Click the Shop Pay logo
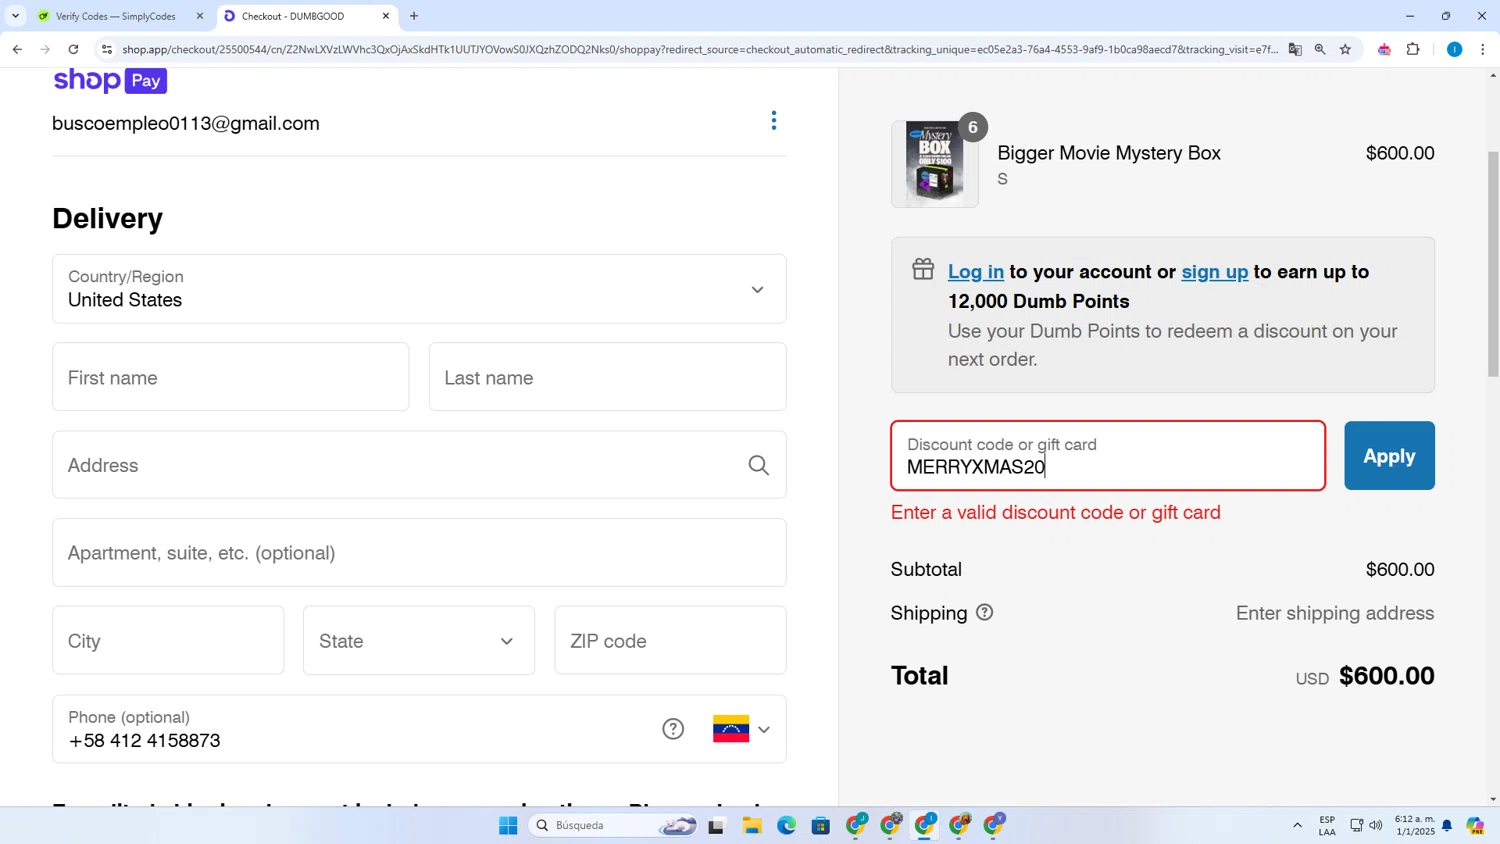This screenshot has width=1500, height=844. [110, 81]
